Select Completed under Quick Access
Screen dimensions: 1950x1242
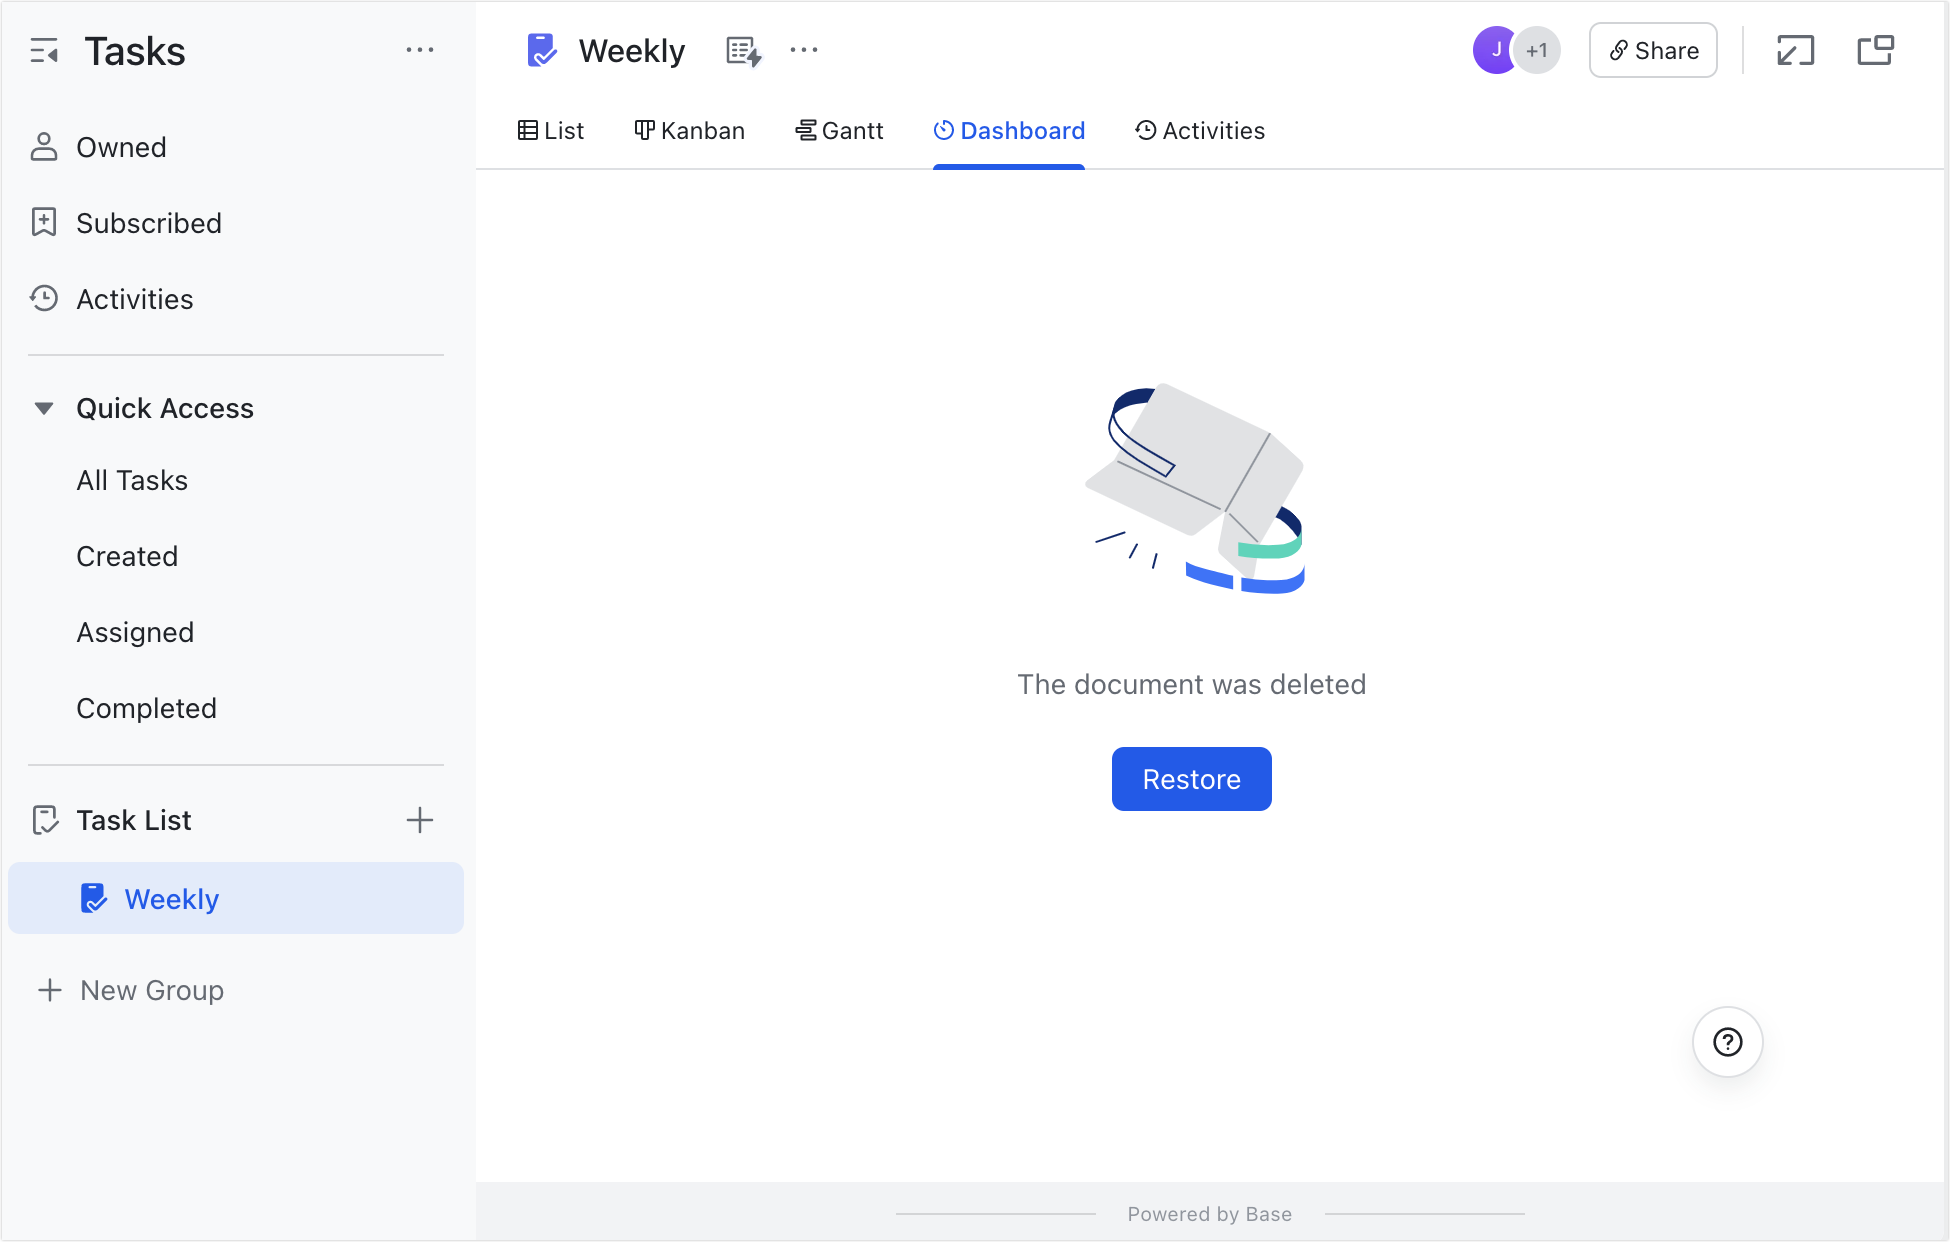click(x=146, y=708)
